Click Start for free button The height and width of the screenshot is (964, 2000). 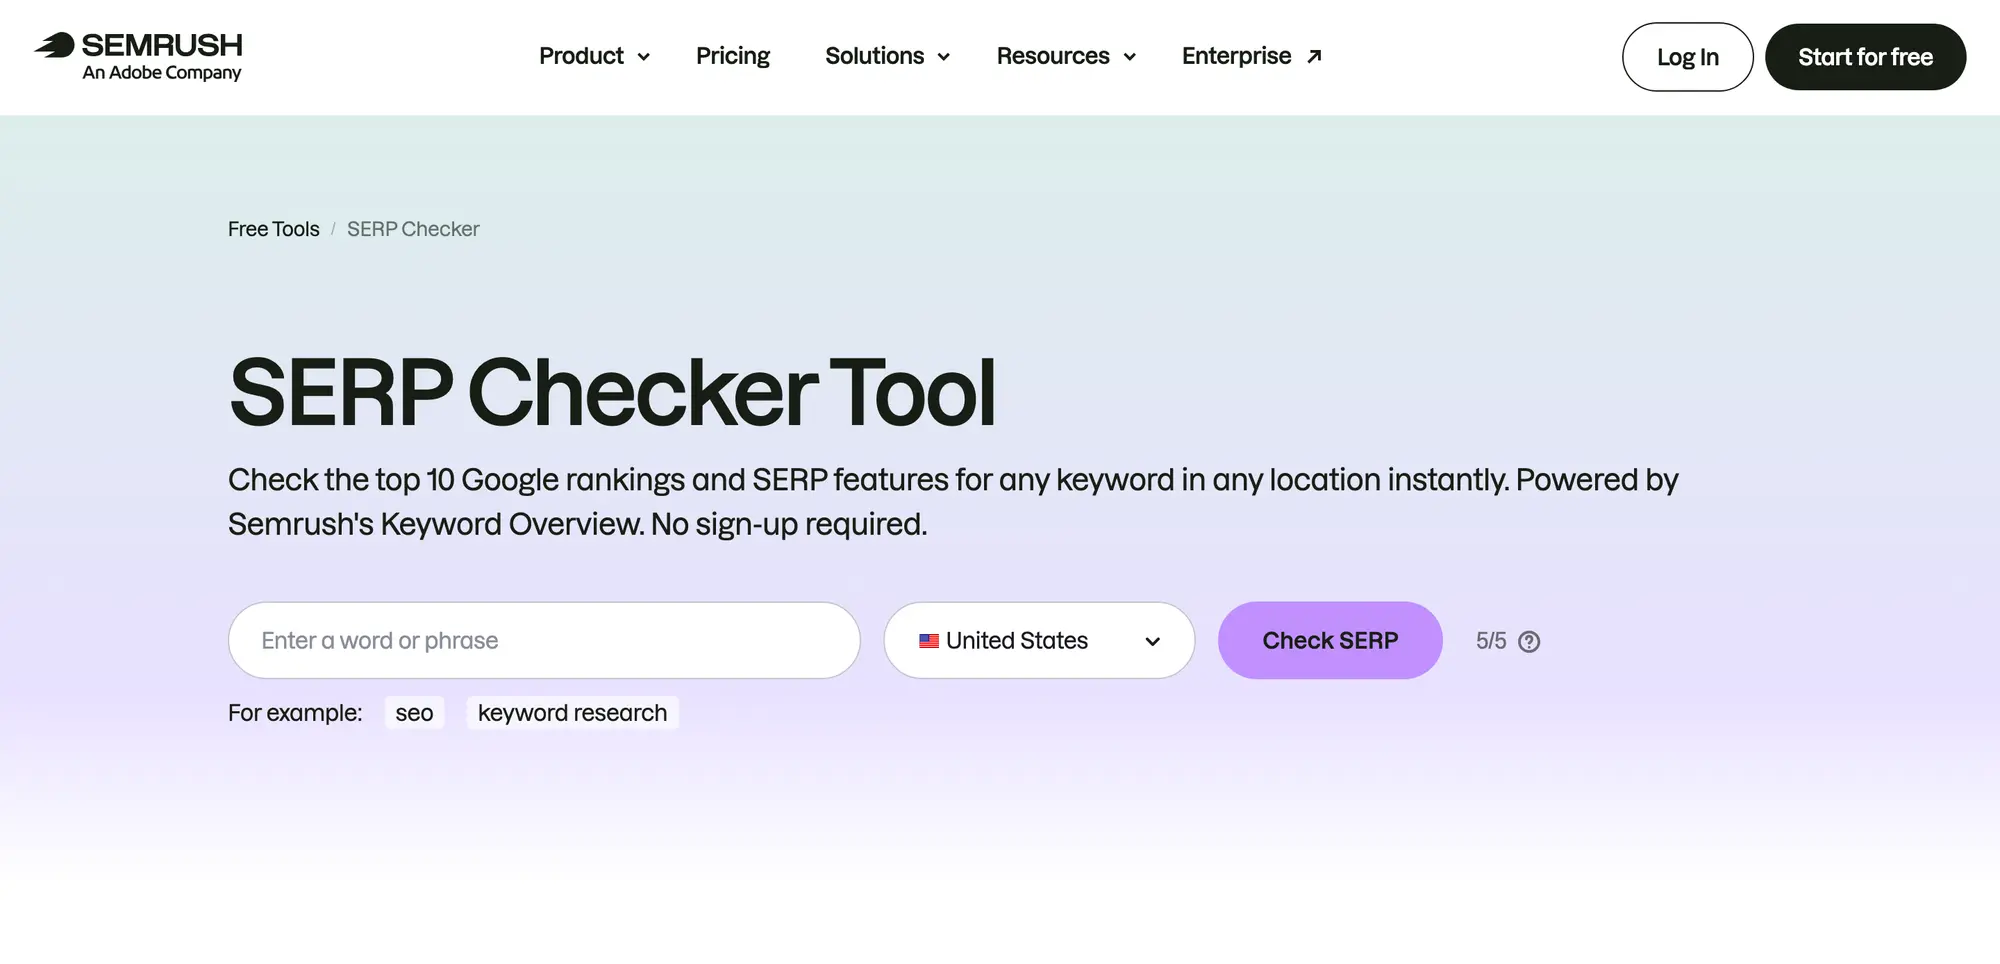[1866, 57]
